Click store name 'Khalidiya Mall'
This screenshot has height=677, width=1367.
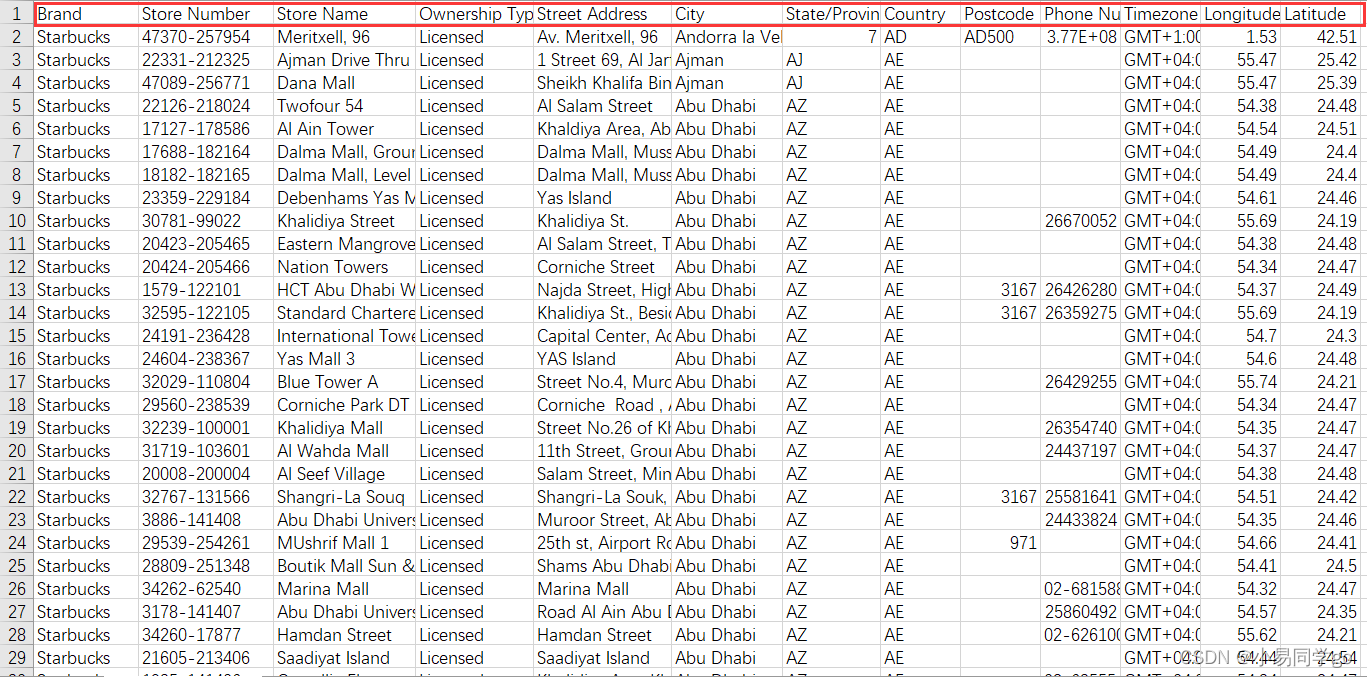[x=345, y=428]
